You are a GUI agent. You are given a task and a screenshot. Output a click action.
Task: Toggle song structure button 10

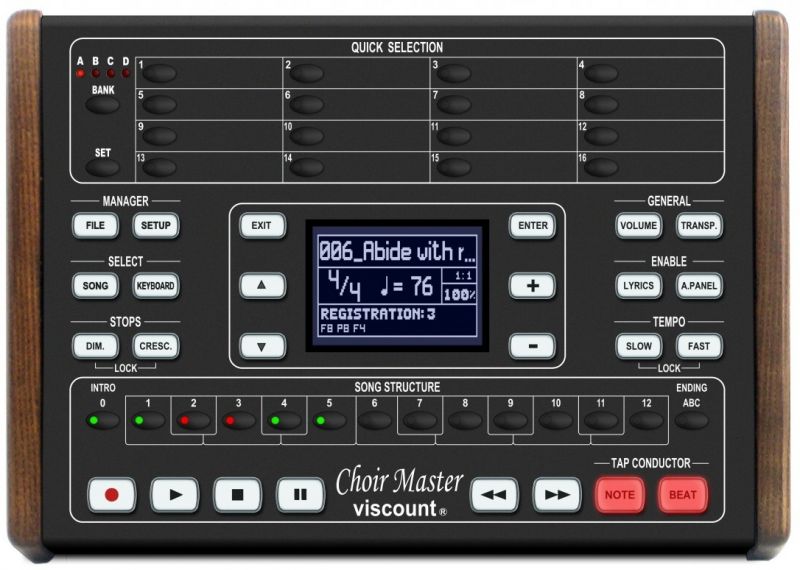pyautogui.click(x=556, y=421)
